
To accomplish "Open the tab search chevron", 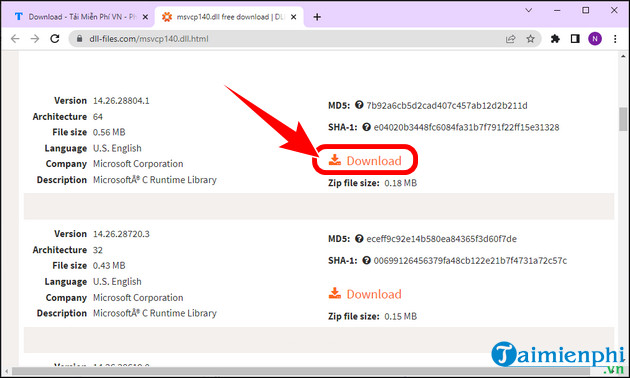I will (x=529, y=10).
